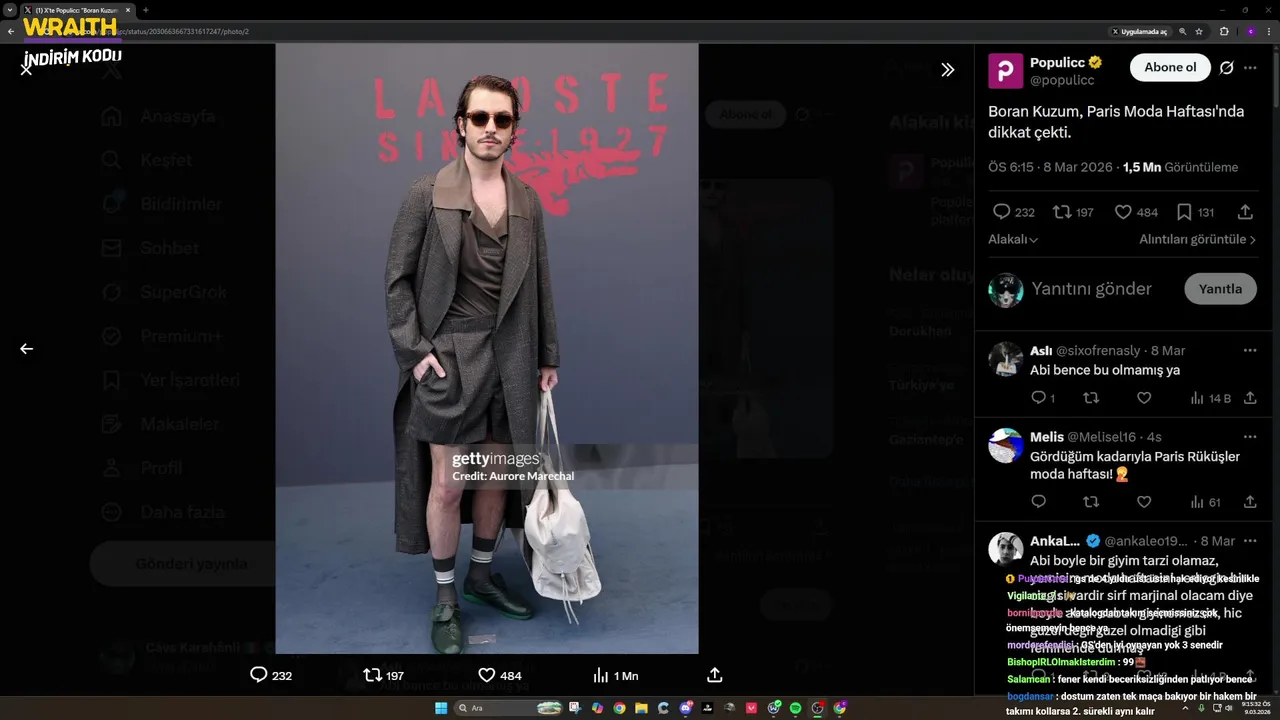The width and height of the screenshot is (1280, 720).
Task: Open the browser zoom magnifier icon
Action: tap(1183, 32)
